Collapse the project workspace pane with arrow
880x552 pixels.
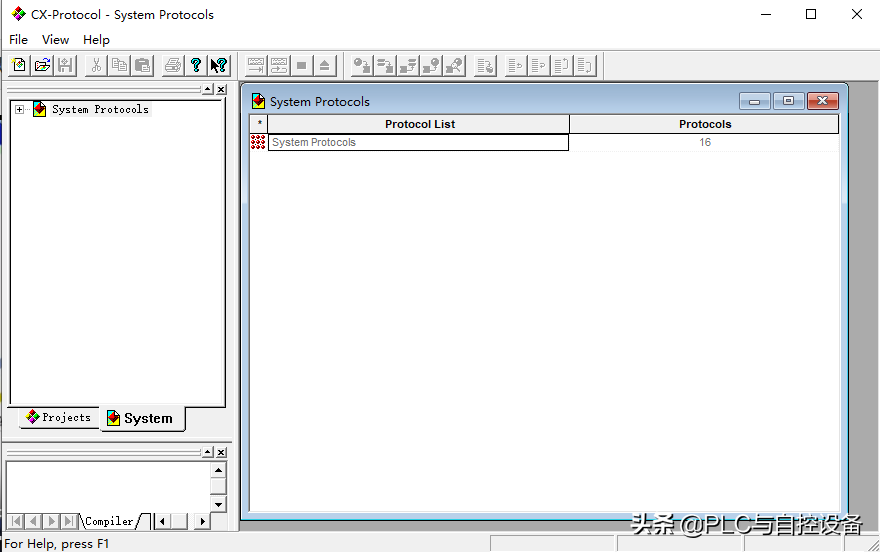point(207,90)
